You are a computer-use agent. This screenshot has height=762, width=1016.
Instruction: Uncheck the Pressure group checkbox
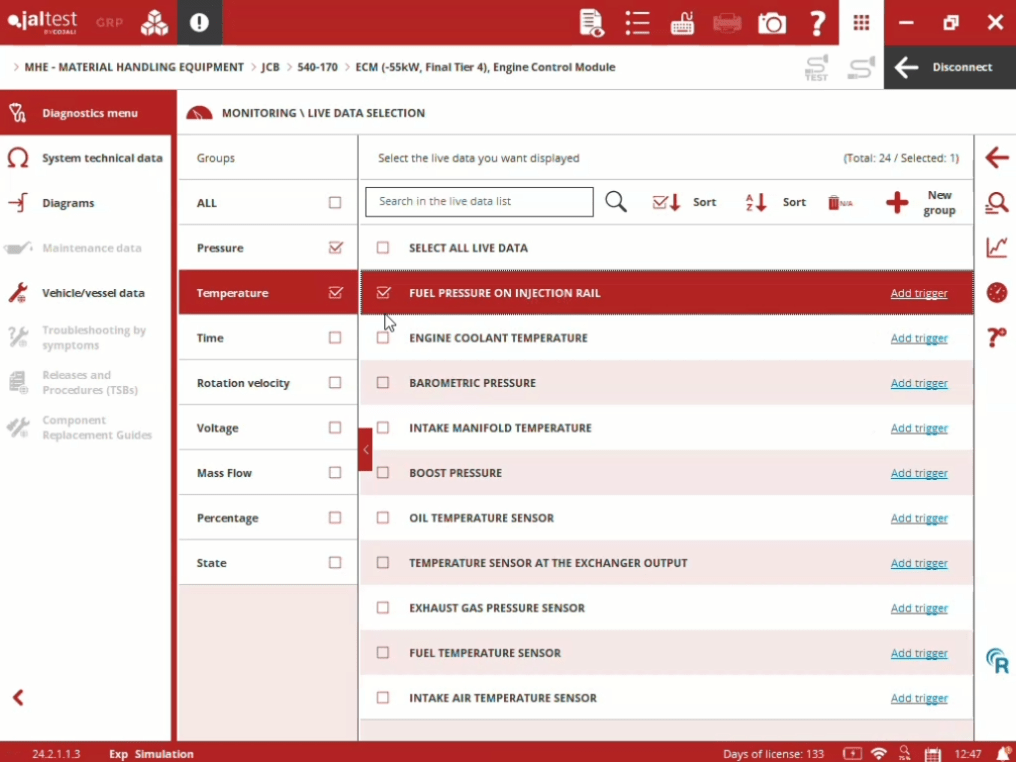pos(335,248)
